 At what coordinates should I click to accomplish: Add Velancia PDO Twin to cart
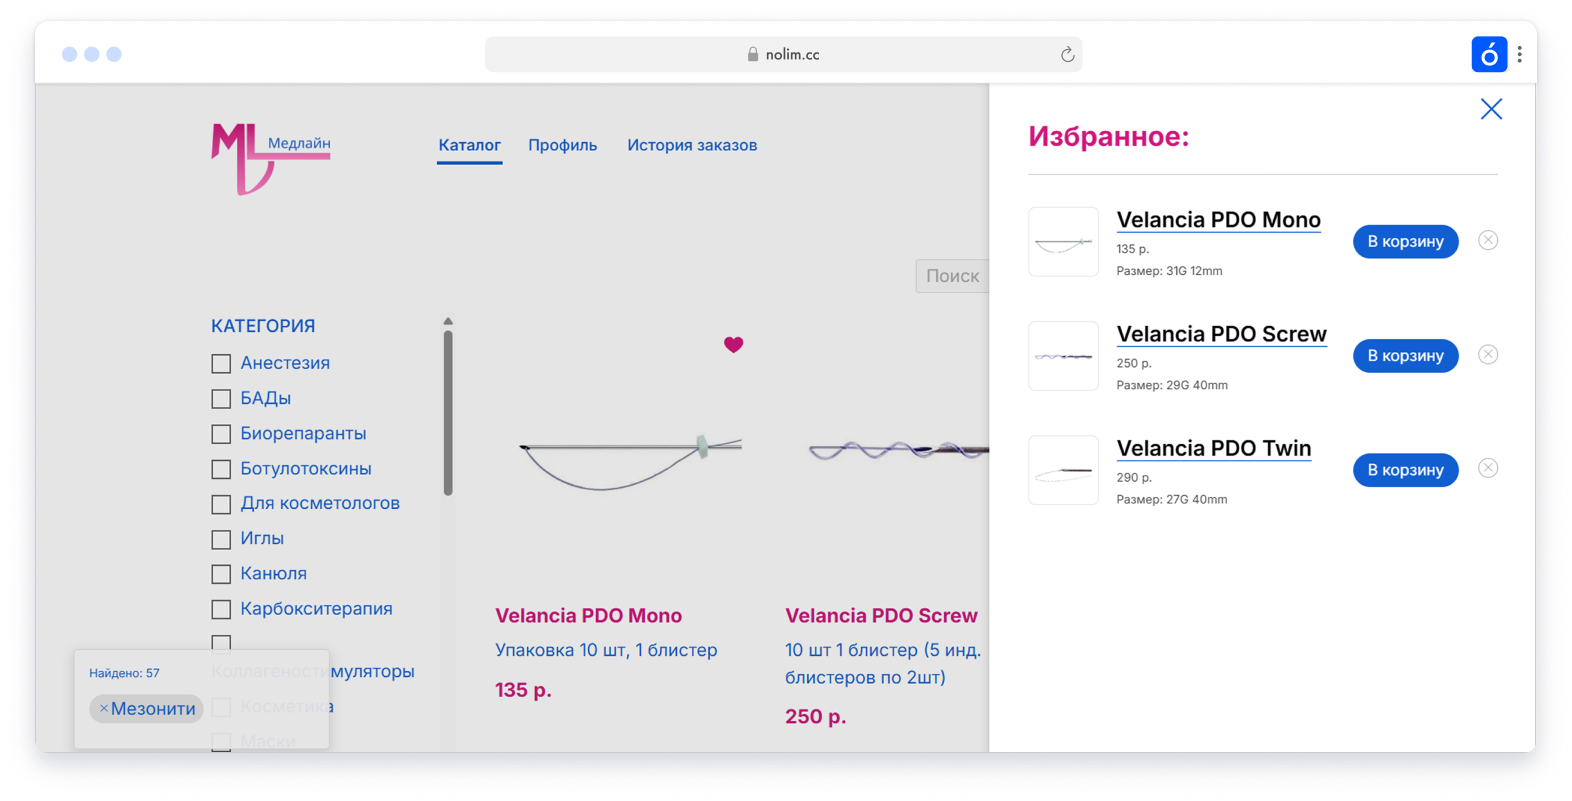(1405, 469)
